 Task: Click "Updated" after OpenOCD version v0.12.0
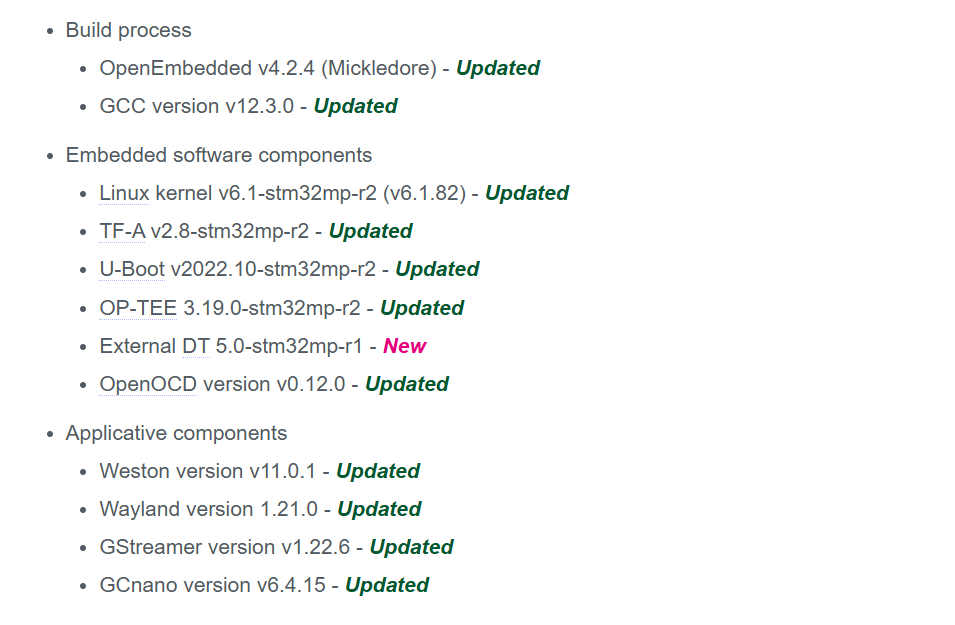[407, 384]
